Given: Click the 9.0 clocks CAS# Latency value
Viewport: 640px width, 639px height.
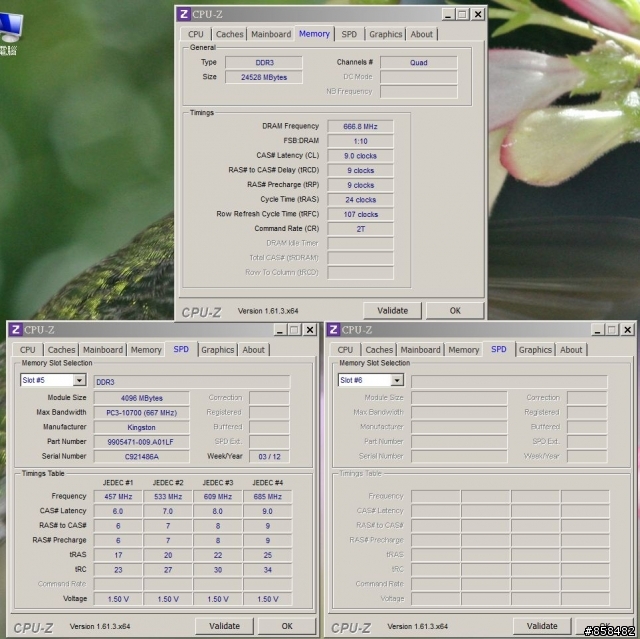Looking at the screenshot, I should [360, 156].
